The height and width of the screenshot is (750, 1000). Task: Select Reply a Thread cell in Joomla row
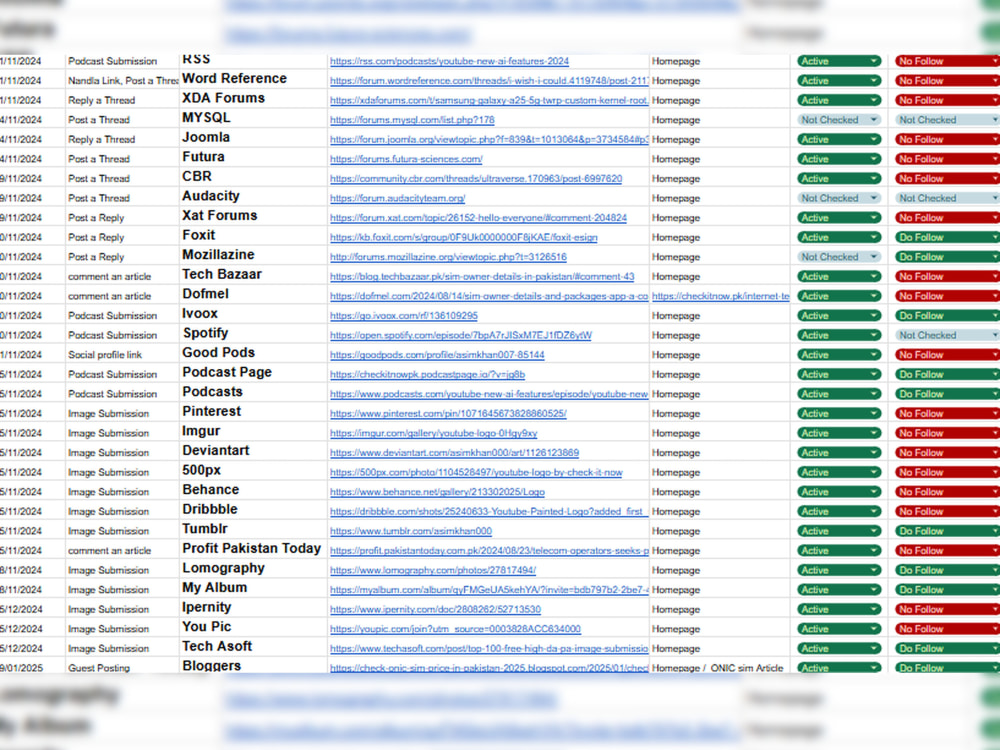click(x=122, y=140)
